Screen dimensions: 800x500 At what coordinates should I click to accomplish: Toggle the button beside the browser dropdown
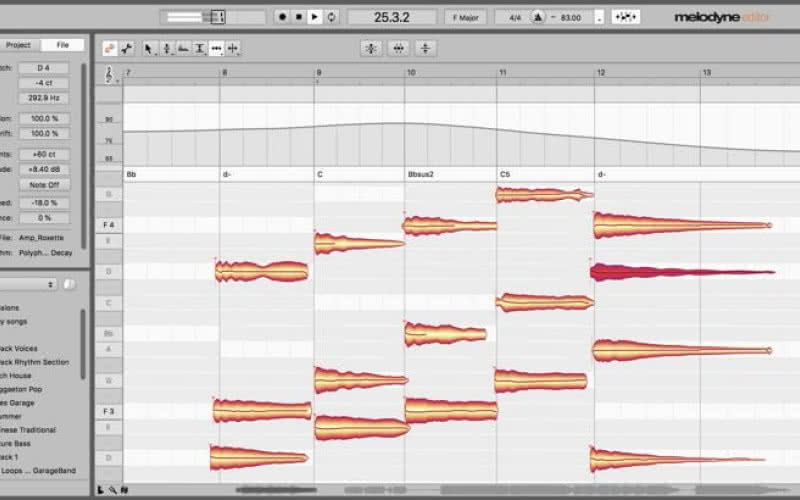[x=69, y=284]
